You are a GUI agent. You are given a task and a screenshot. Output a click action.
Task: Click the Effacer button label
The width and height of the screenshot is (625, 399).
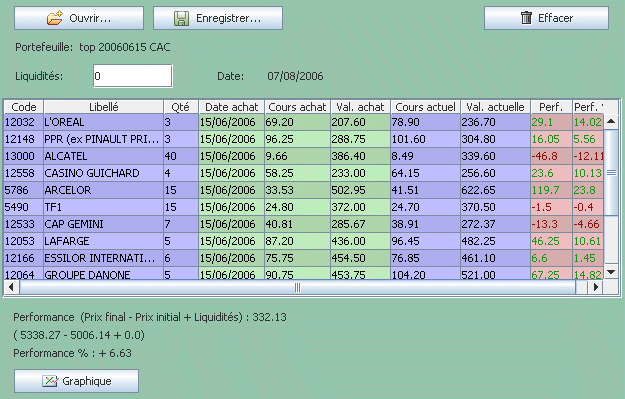(555, 18)
